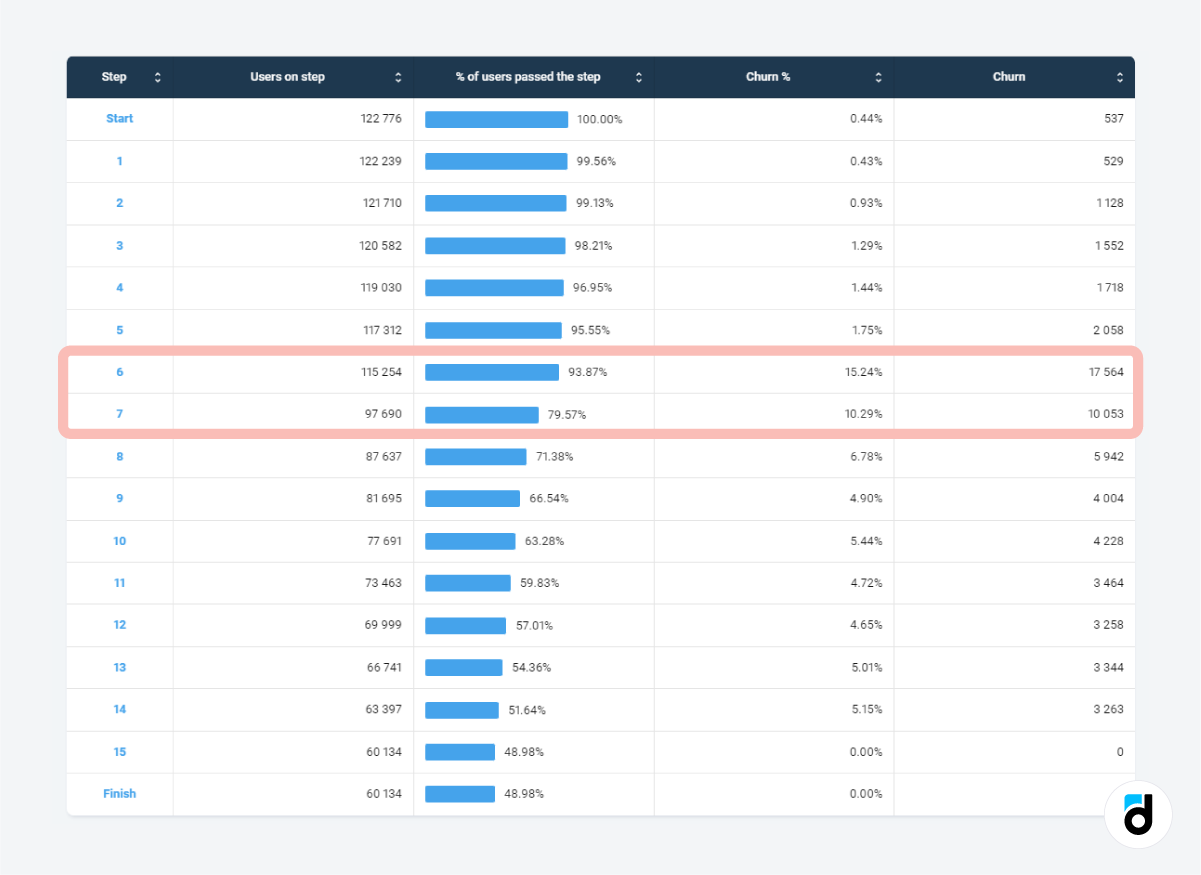This screenshot has height=875, width=1201.
Task: Open step 3 link
Action: 119,246
